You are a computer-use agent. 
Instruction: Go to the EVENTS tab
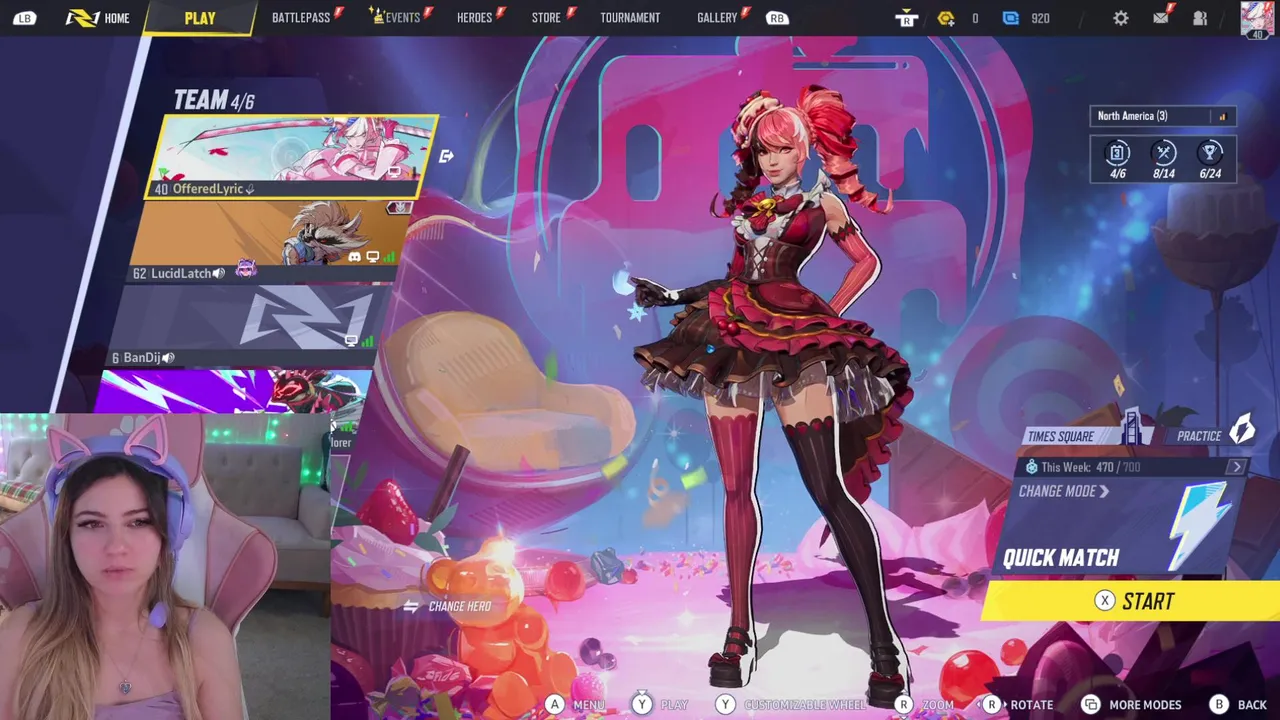click(x=396, y=18)
